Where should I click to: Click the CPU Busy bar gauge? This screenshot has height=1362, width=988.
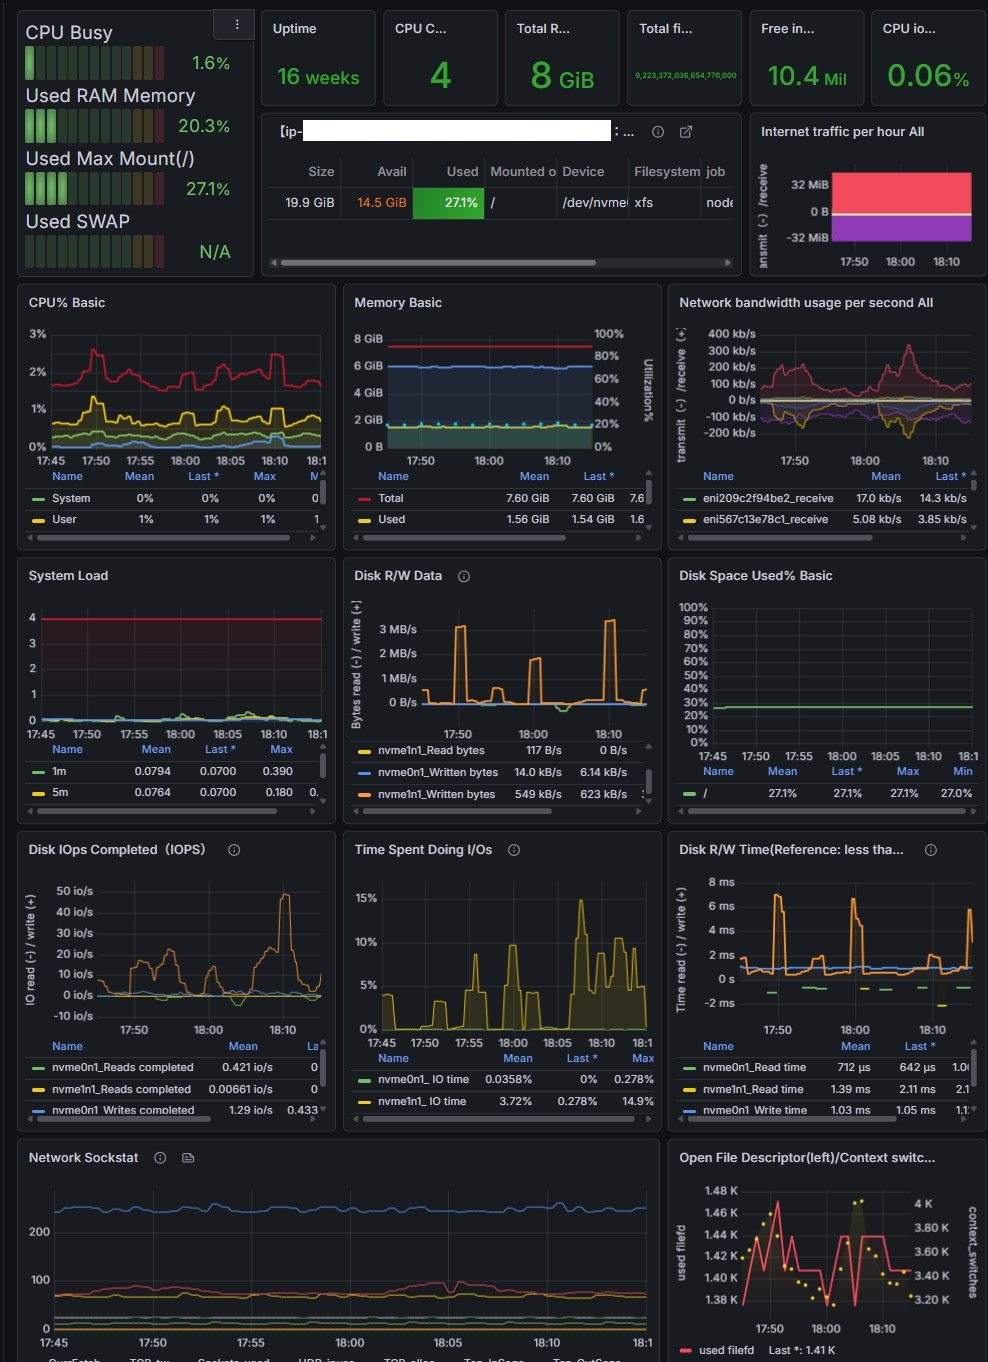click(x=94, y=63)
